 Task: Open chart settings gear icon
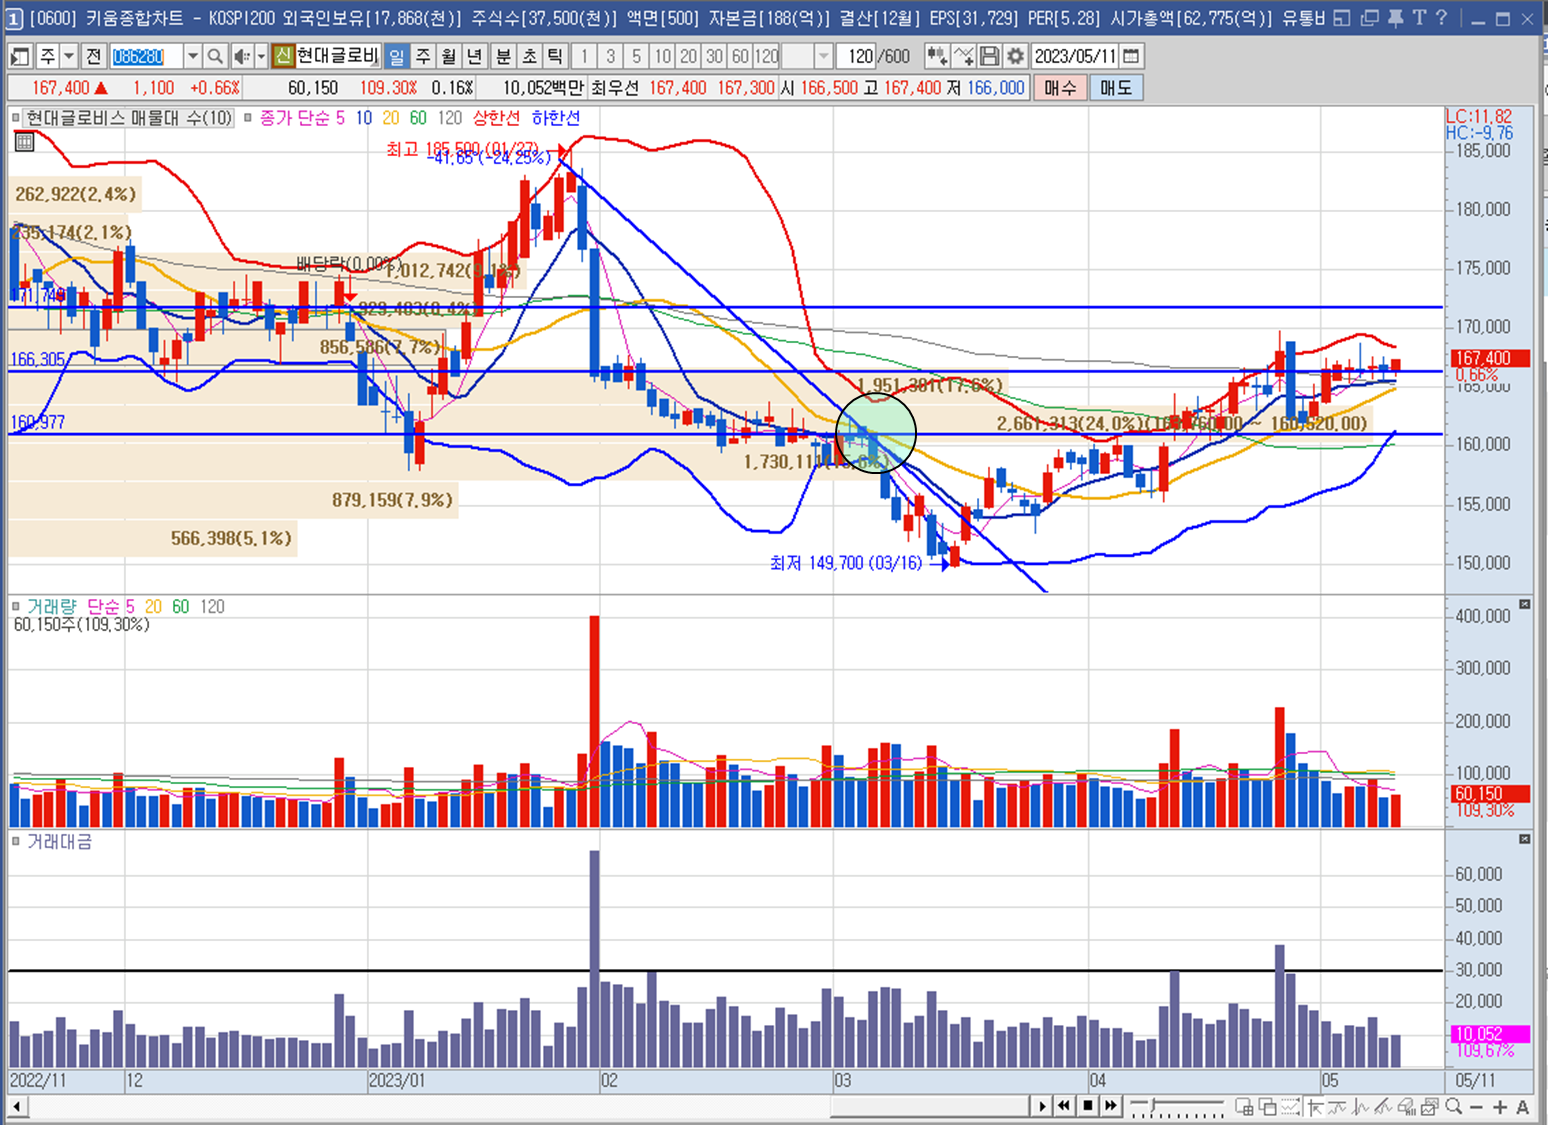pyautogui.click(x=1015, y=57)
